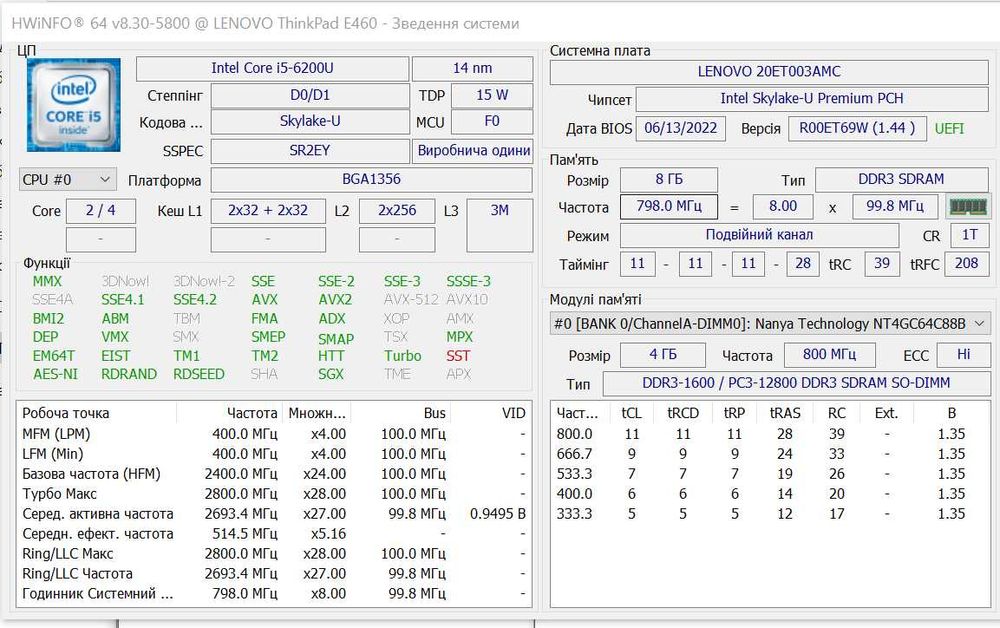
Task: Click the RDSEED feature label
Action: coord(198,374)
